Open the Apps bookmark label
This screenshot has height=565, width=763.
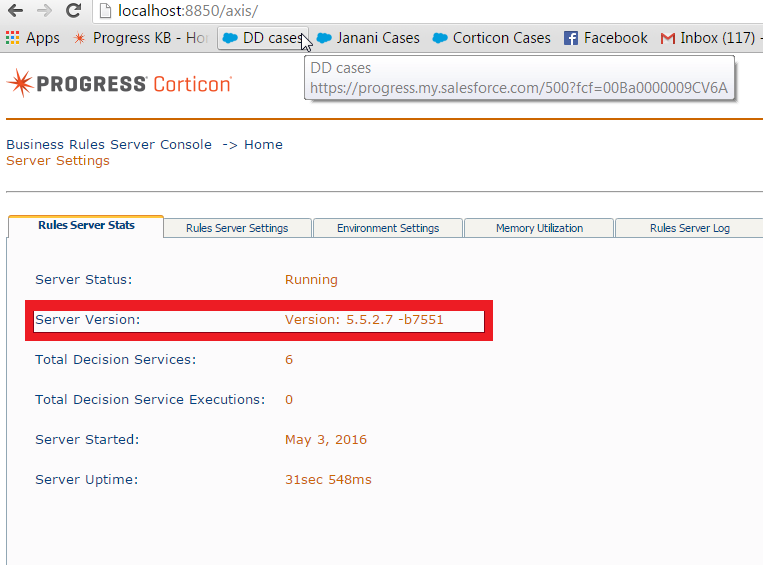43,38
